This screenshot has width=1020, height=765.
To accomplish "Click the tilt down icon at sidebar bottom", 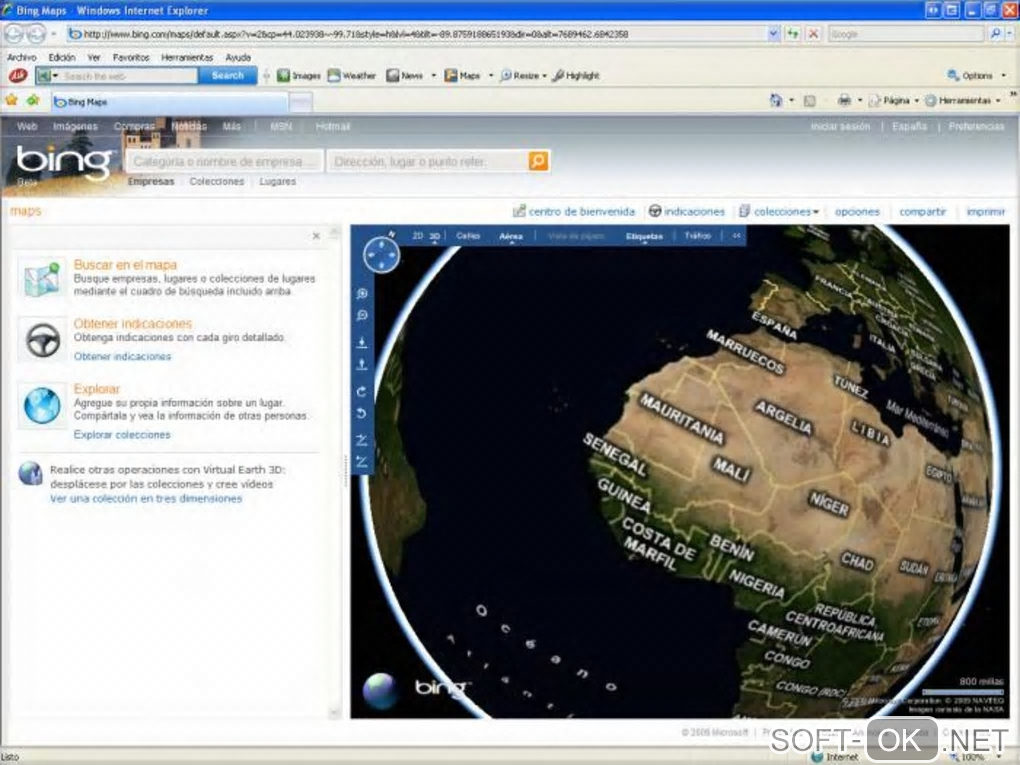I will coord(362,462).
